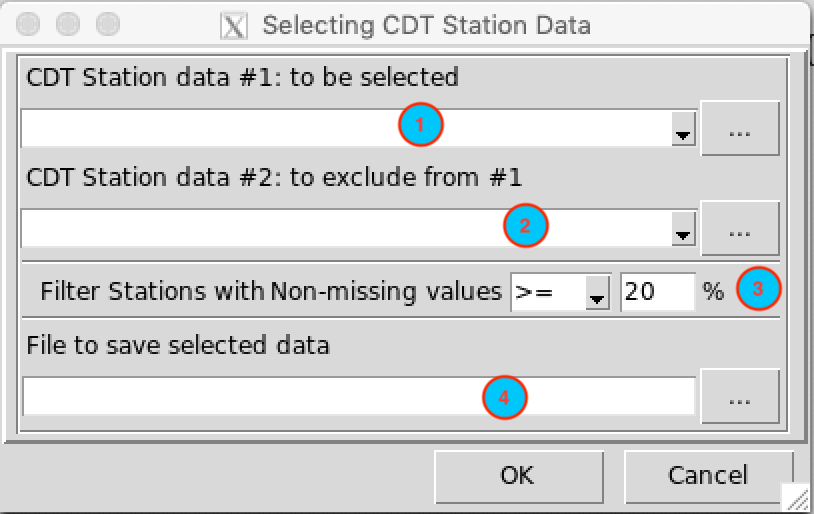
Task: Close the window using the leftmost title bar button
Action: click(28, 24)
